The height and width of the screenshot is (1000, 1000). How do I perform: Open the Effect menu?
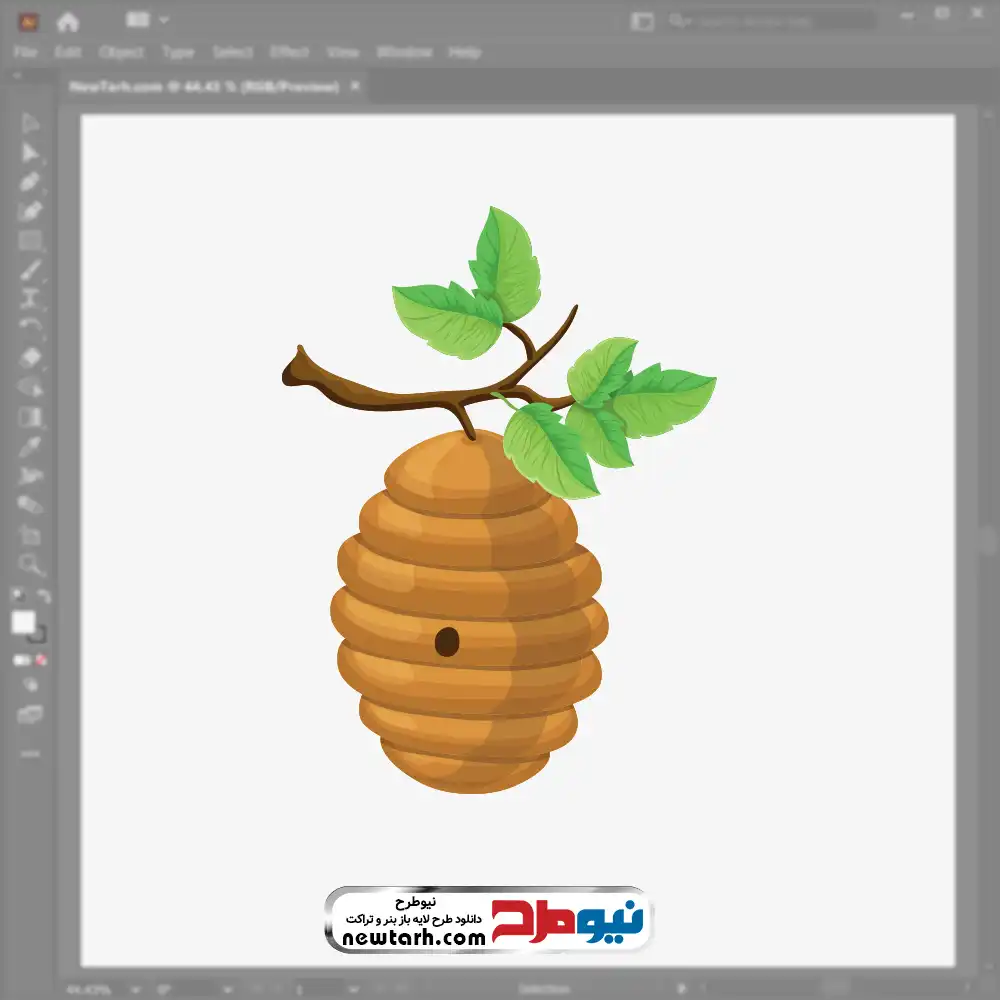pyautogui.click(x=290, y=52)
